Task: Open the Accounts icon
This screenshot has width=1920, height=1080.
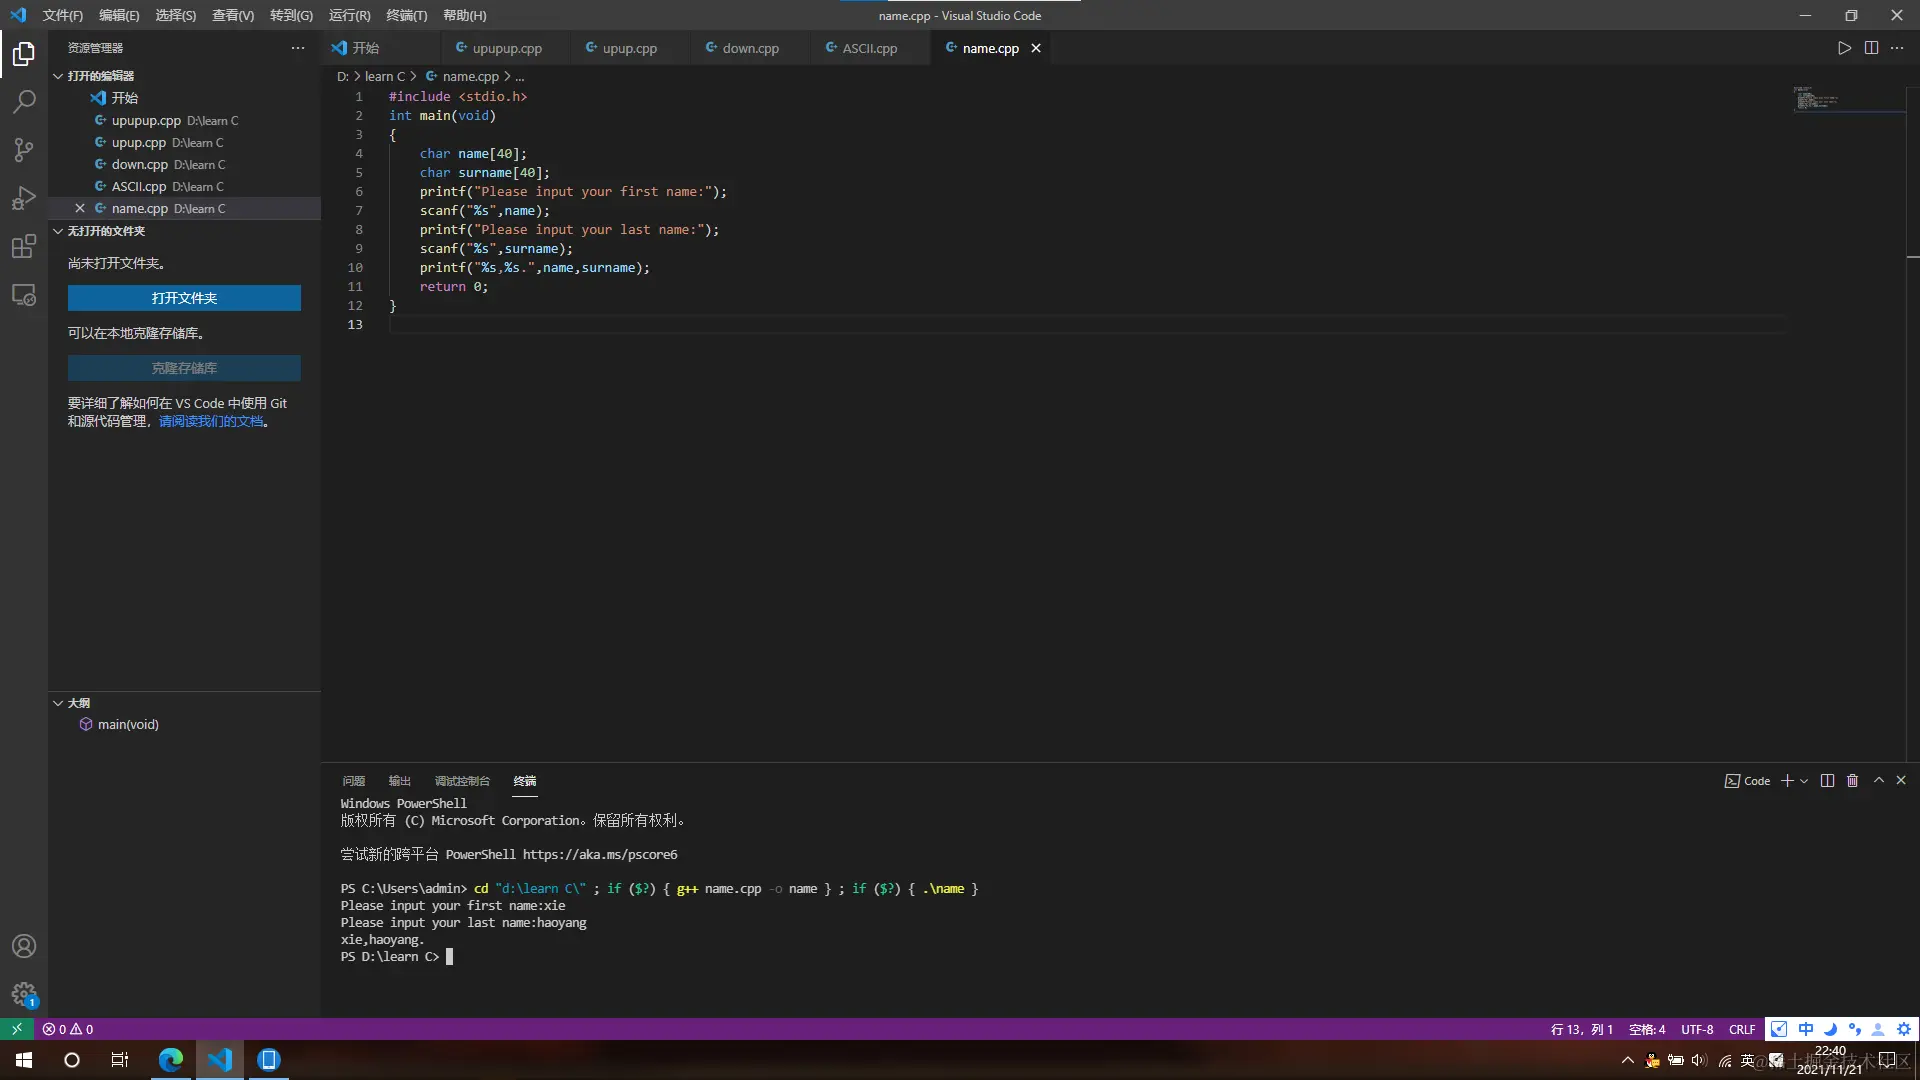Action: point(24,946)
